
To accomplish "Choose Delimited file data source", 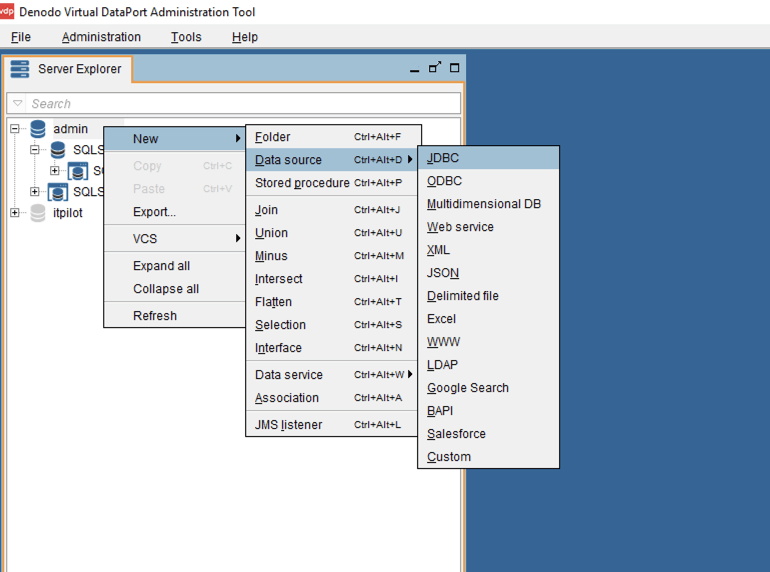I will coord(489,296).
